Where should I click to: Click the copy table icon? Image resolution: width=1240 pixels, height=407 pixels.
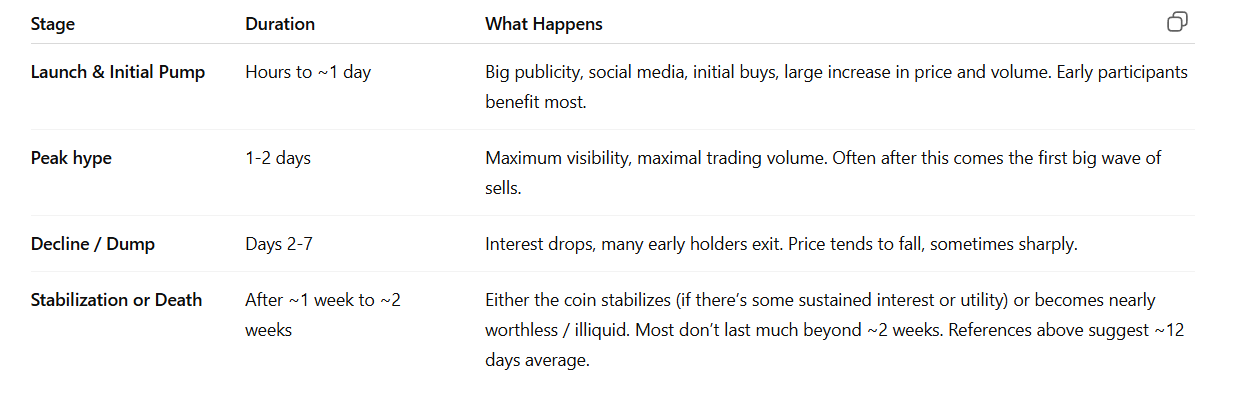point(1177,22)
